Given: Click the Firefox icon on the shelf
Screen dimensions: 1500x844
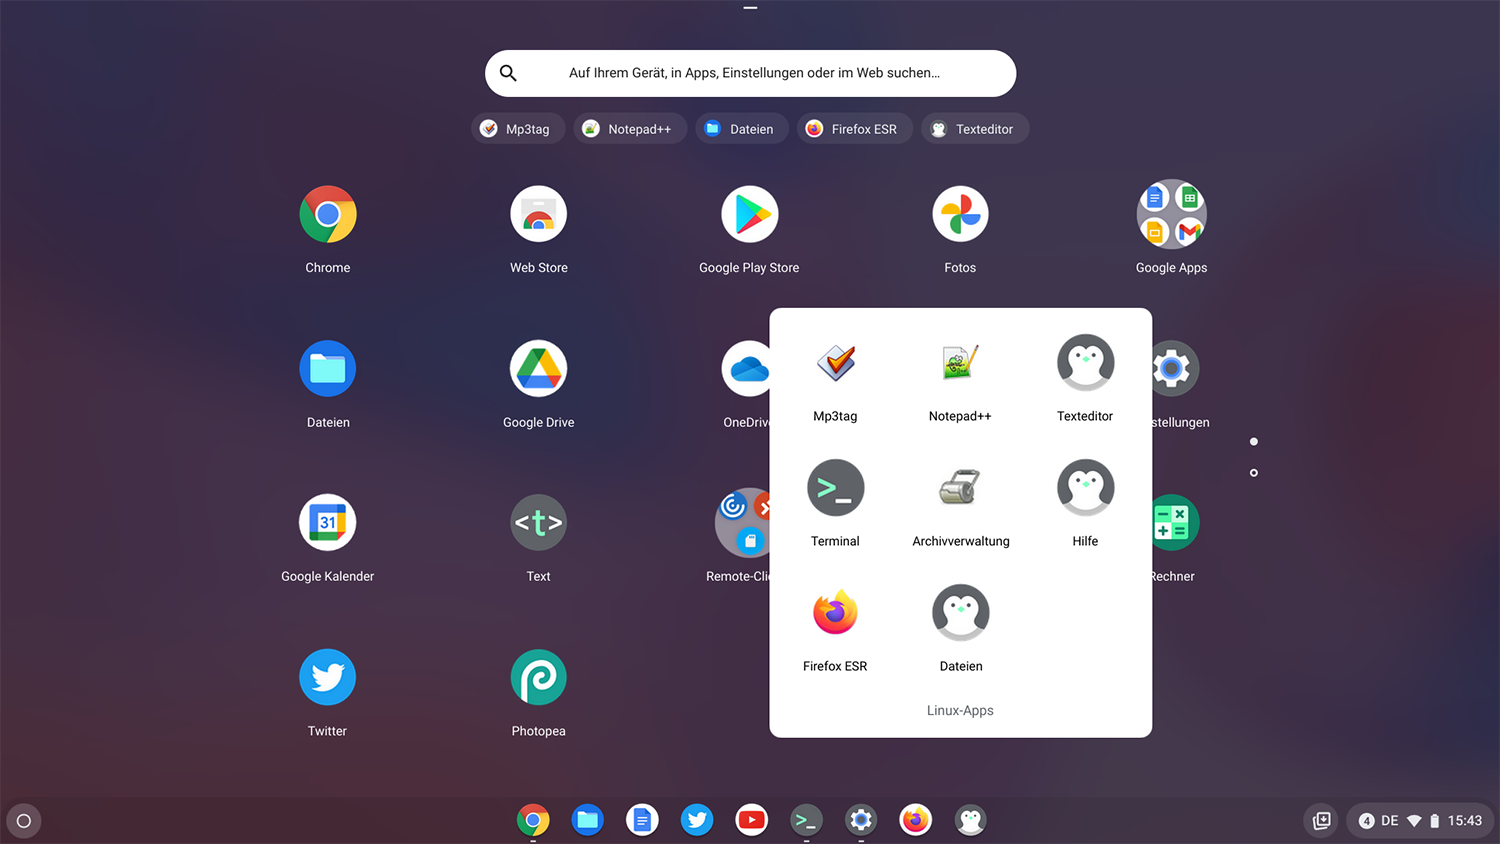Looking at the screenshot, I should (915, 821).
